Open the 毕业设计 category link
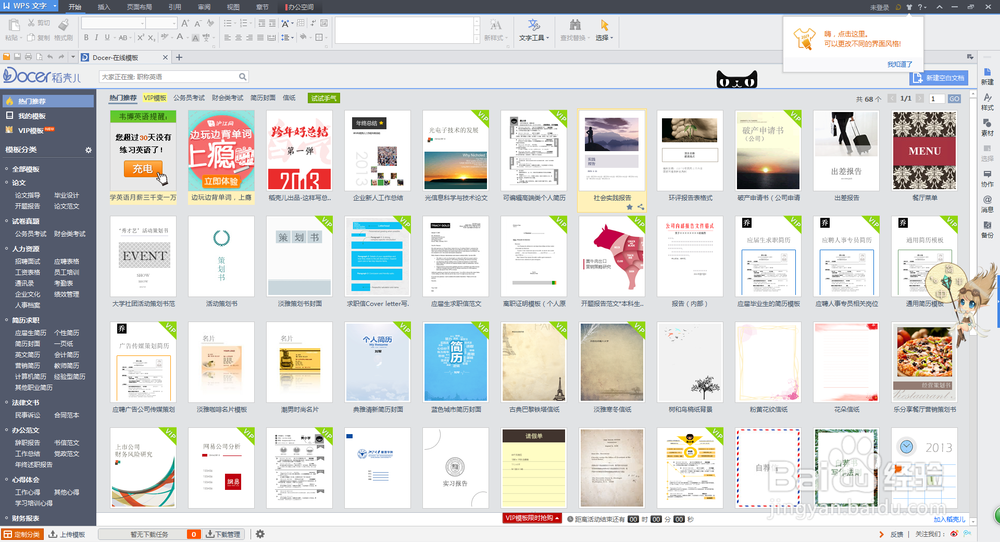1000x542 pixels. point(67,195)
